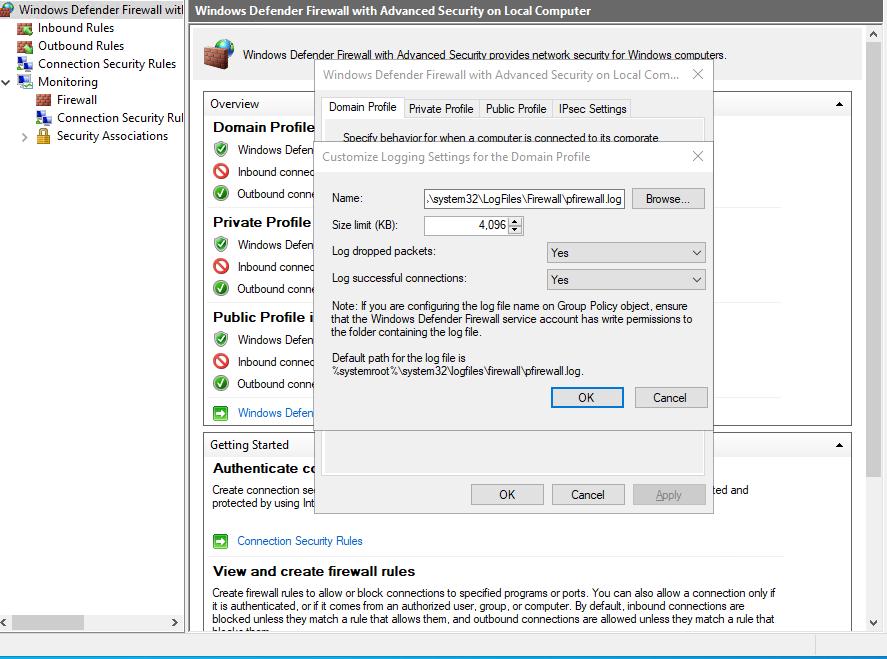
Task: Click the Inbound Rules icon in tree
Action: pyautogui.click(x=25, y=28)
